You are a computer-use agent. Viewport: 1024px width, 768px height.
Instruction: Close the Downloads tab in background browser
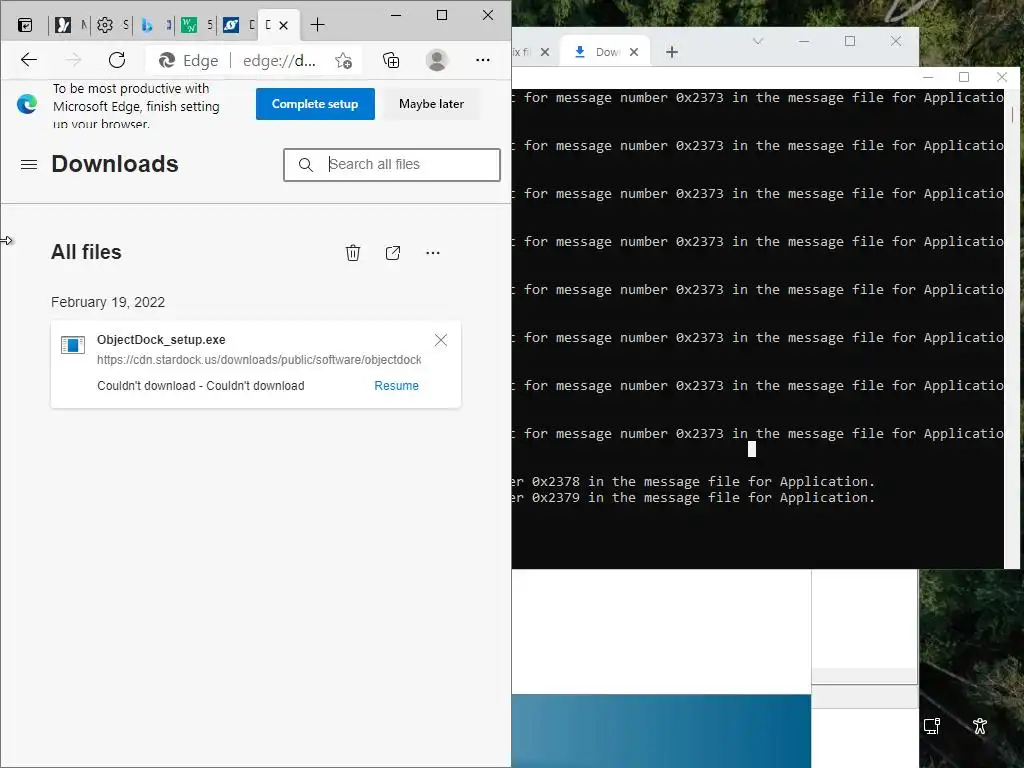(633, 52)
